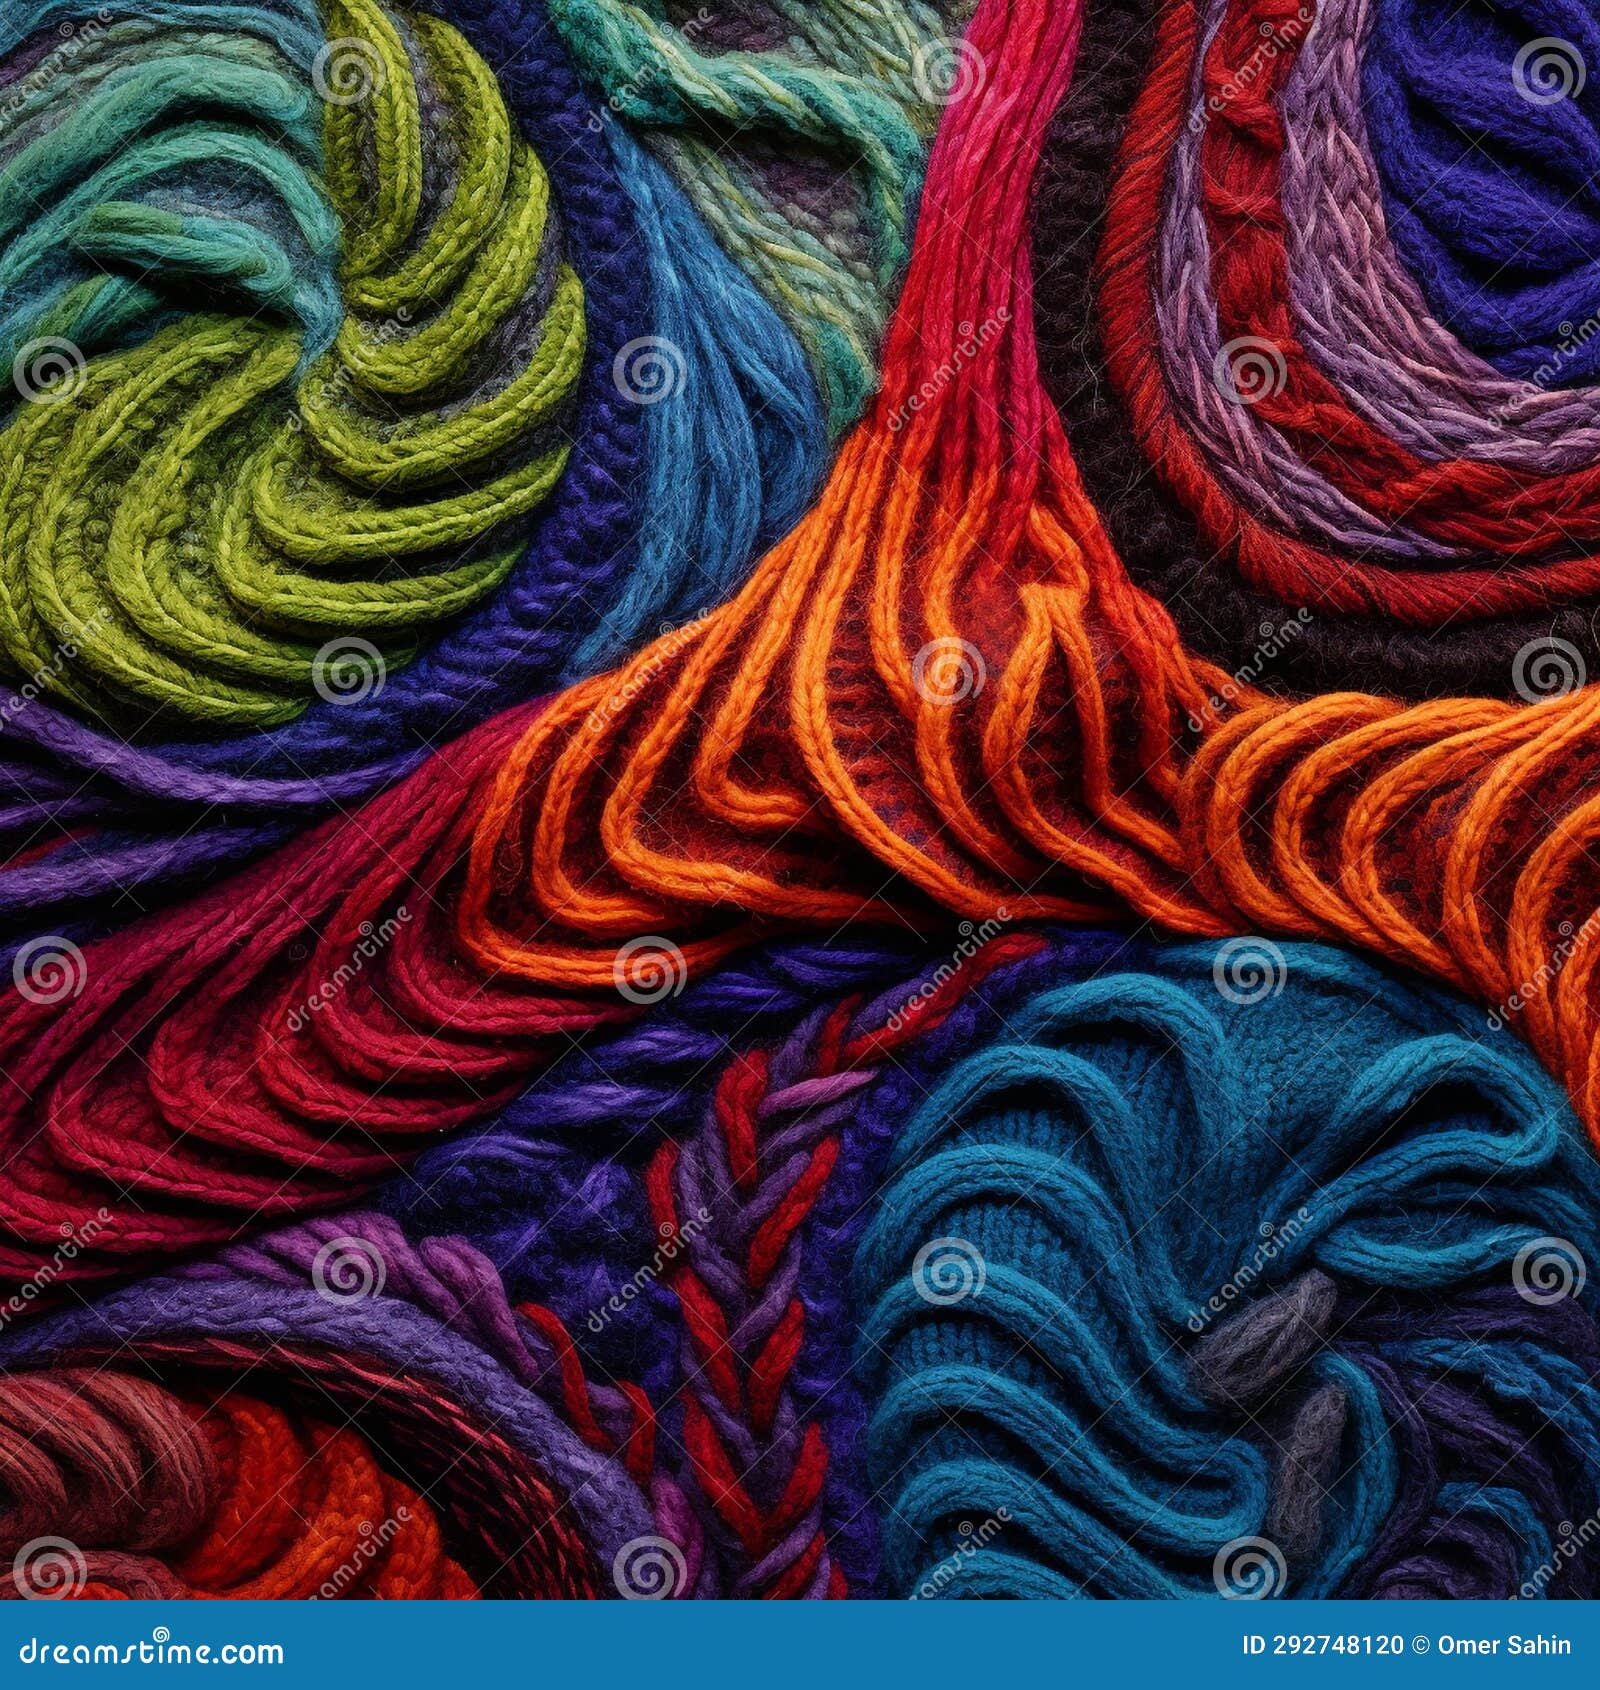This screenshot has height=1690, width=1600.
Task: Select the photographer credit Omer Sahin
Action: [1503, 1645]
